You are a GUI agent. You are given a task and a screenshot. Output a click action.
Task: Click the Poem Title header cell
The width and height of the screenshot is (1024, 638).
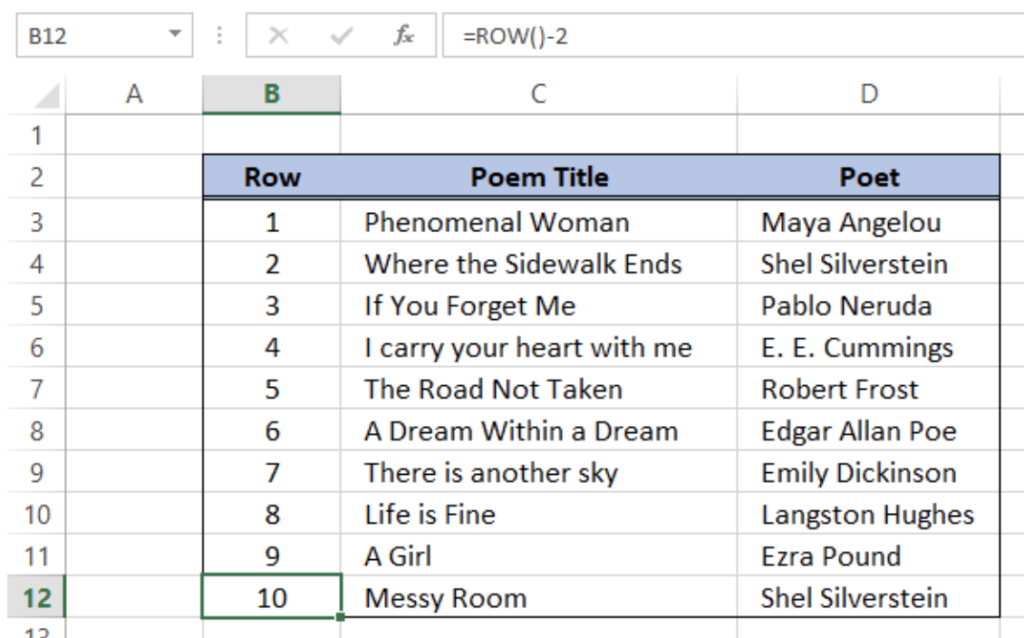click(538, 178)
